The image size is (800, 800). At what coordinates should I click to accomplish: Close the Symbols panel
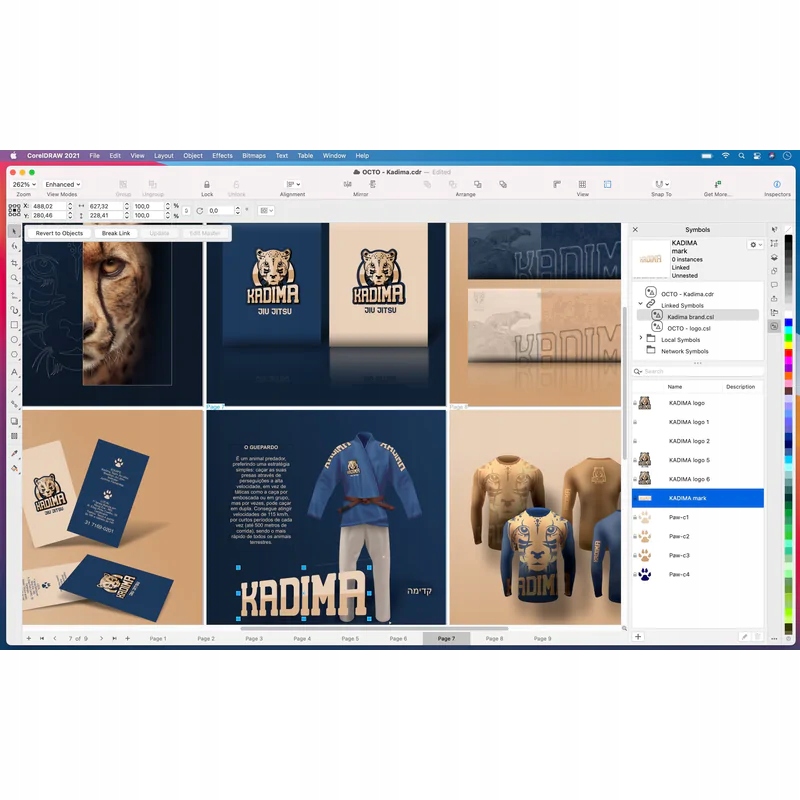tap(635, 230)
